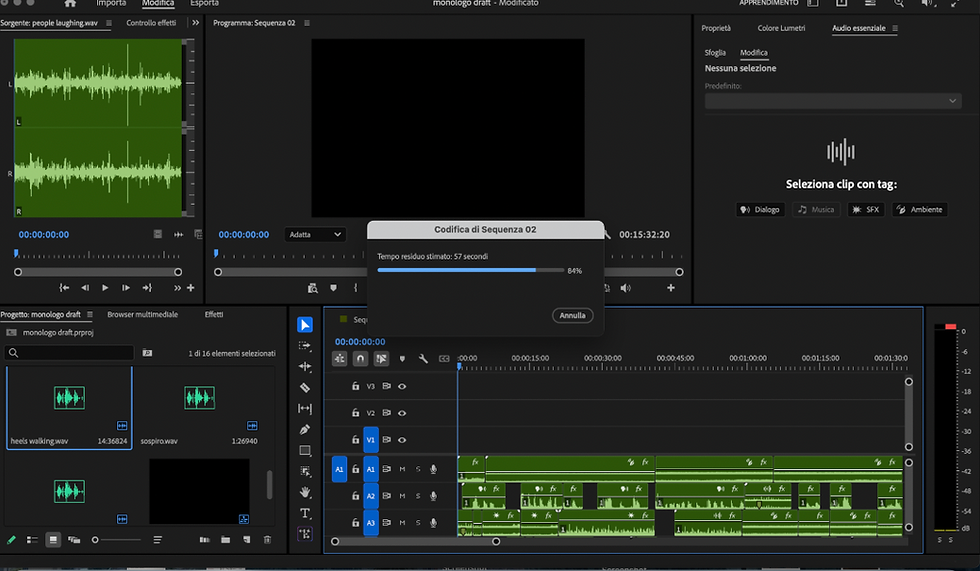
Task: Tag clip as Dialogo
Action: coord(760,209)
